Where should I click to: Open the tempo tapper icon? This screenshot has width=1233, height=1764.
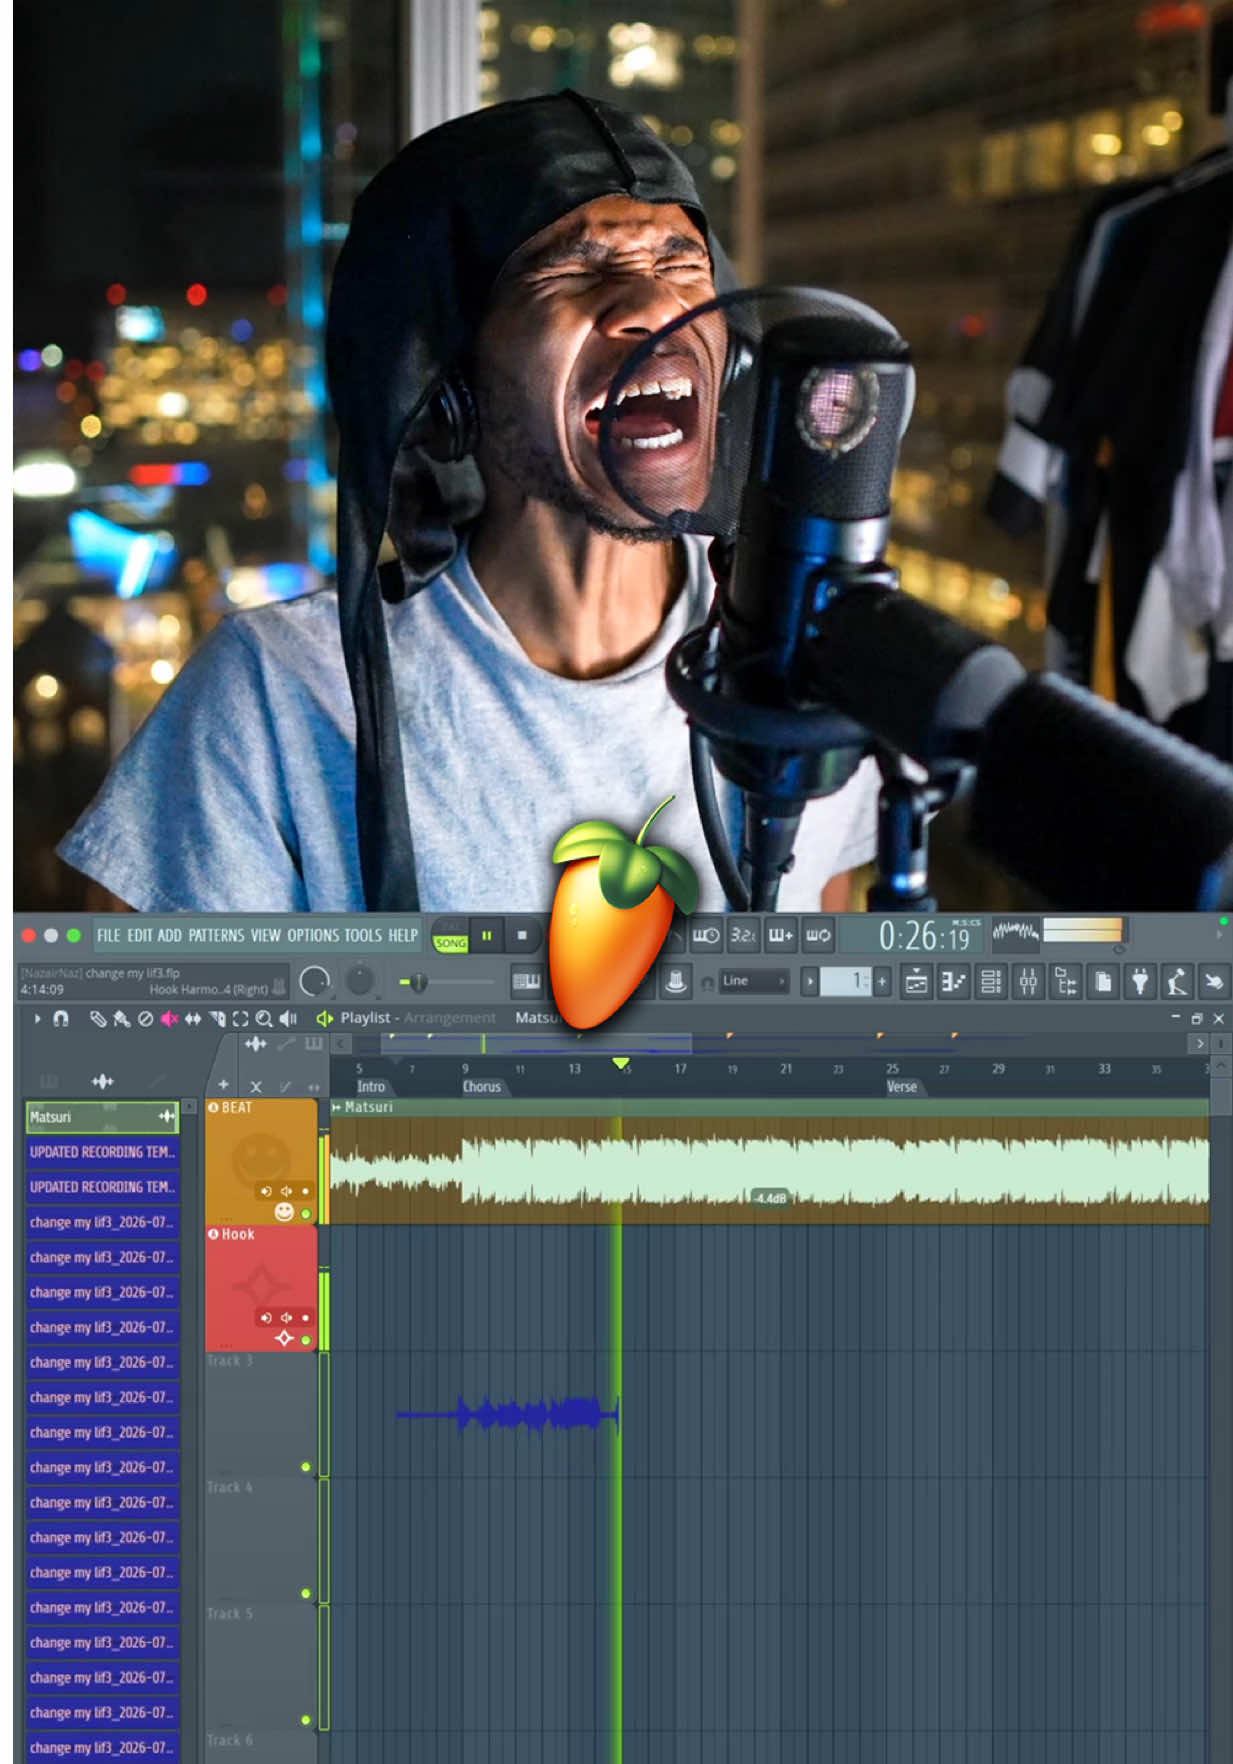(x=1177, y=982)
